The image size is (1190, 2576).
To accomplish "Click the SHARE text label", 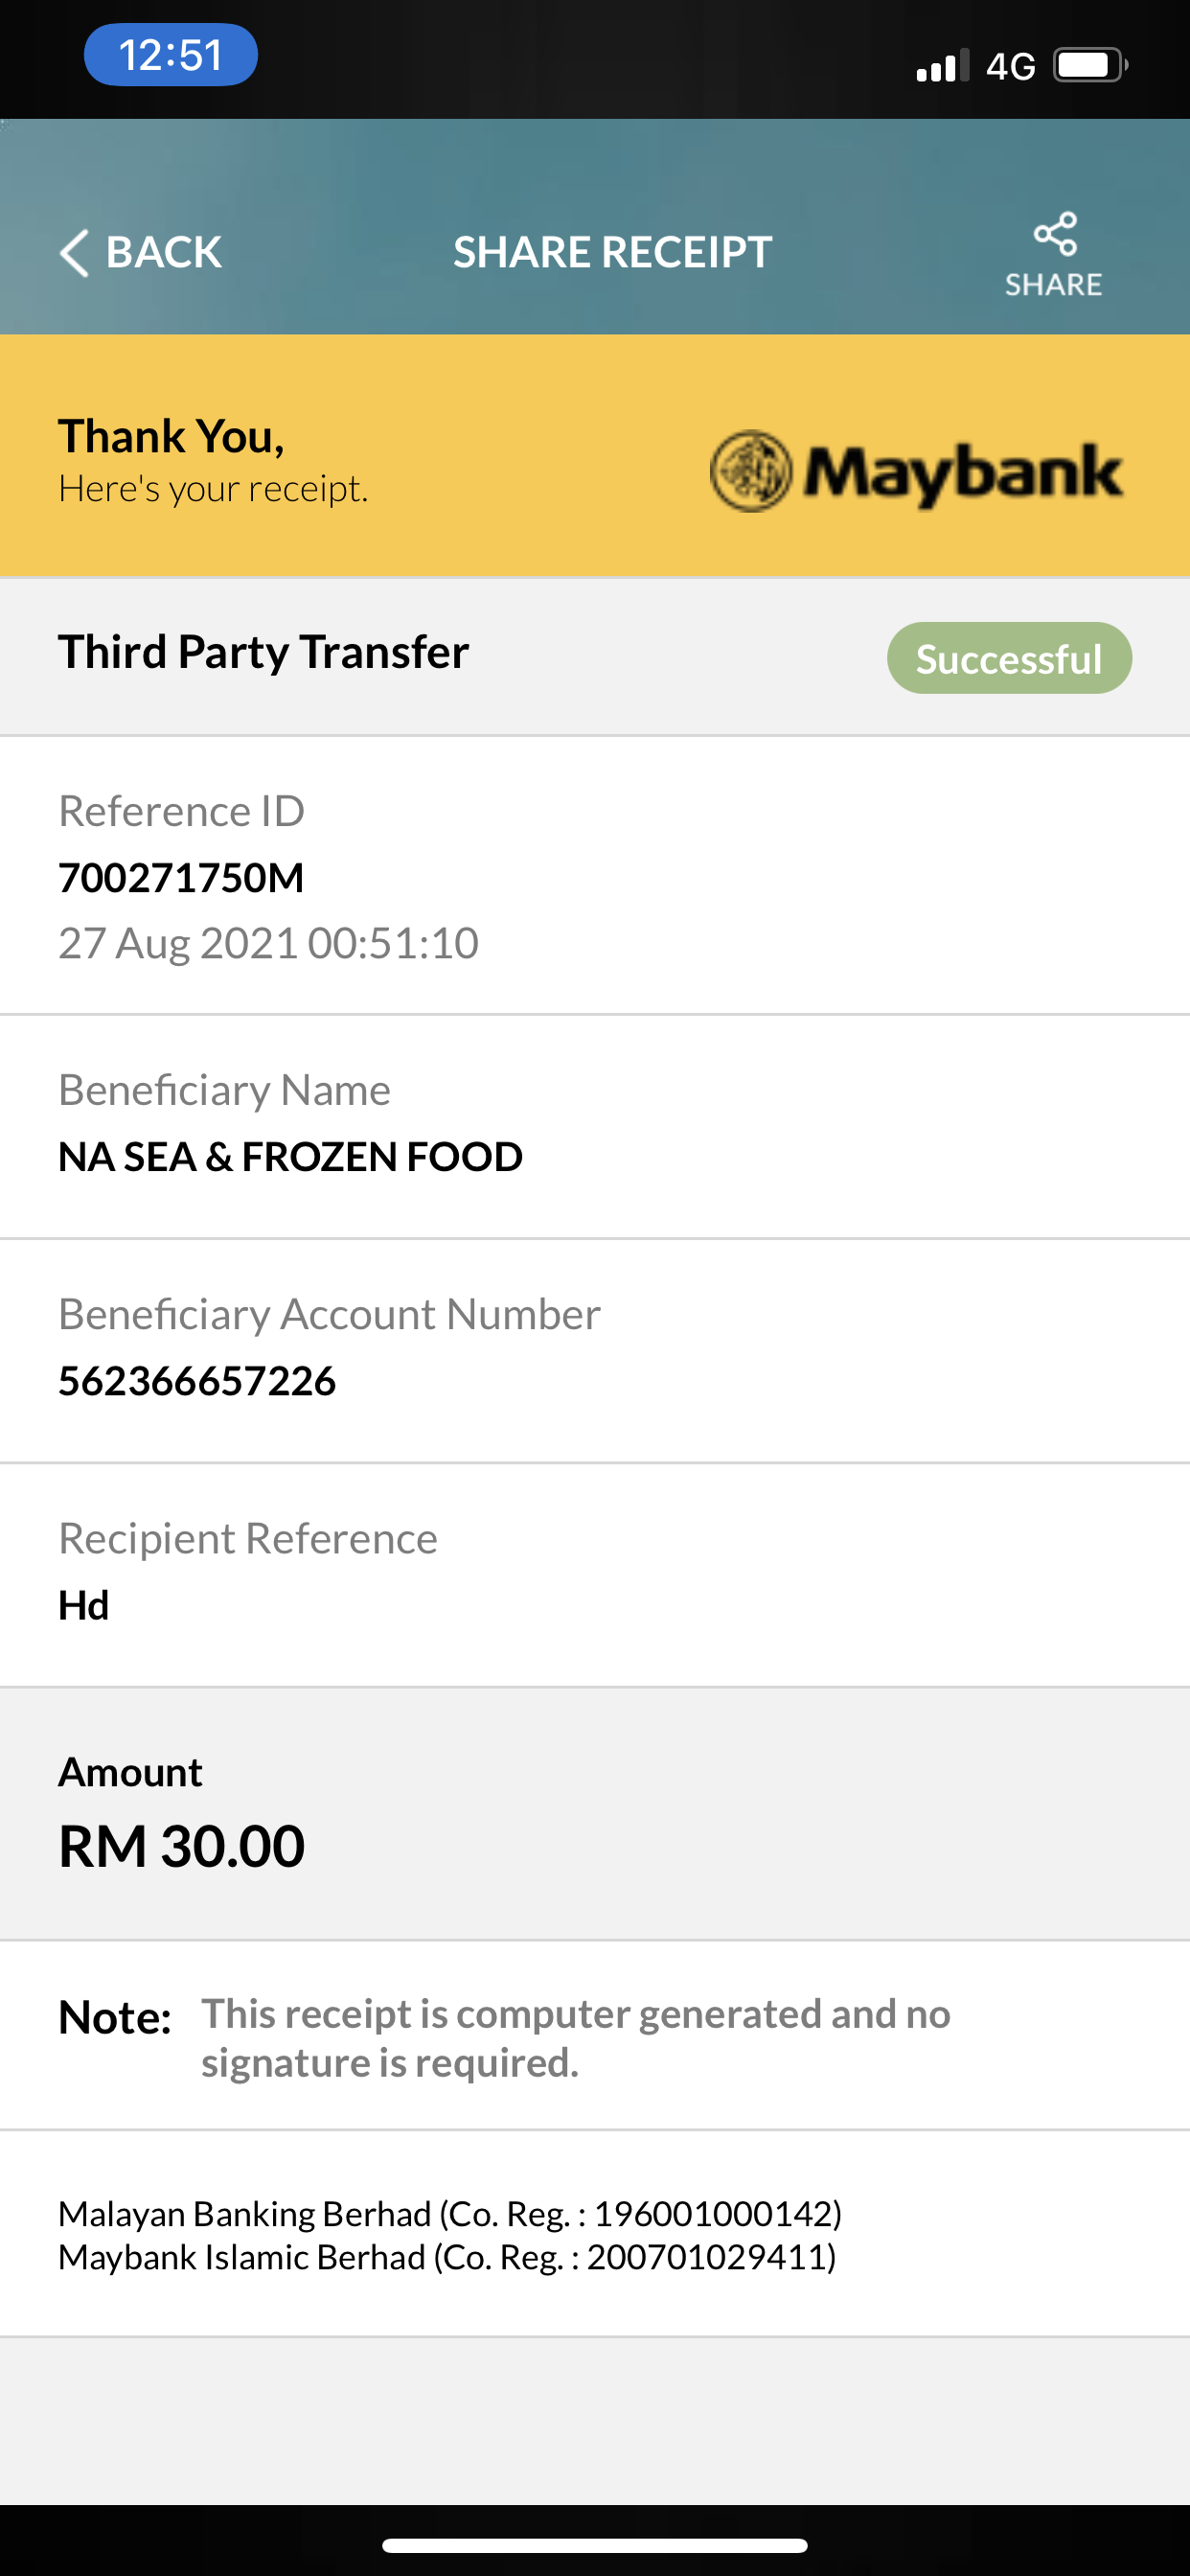I will (1053, 285).
